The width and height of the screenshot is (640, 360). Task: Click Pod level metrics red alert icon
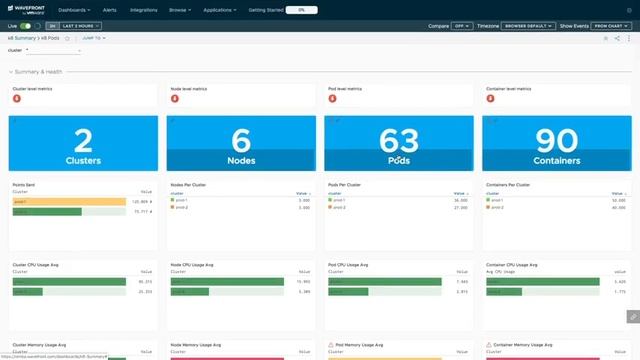tap(332, 98)
